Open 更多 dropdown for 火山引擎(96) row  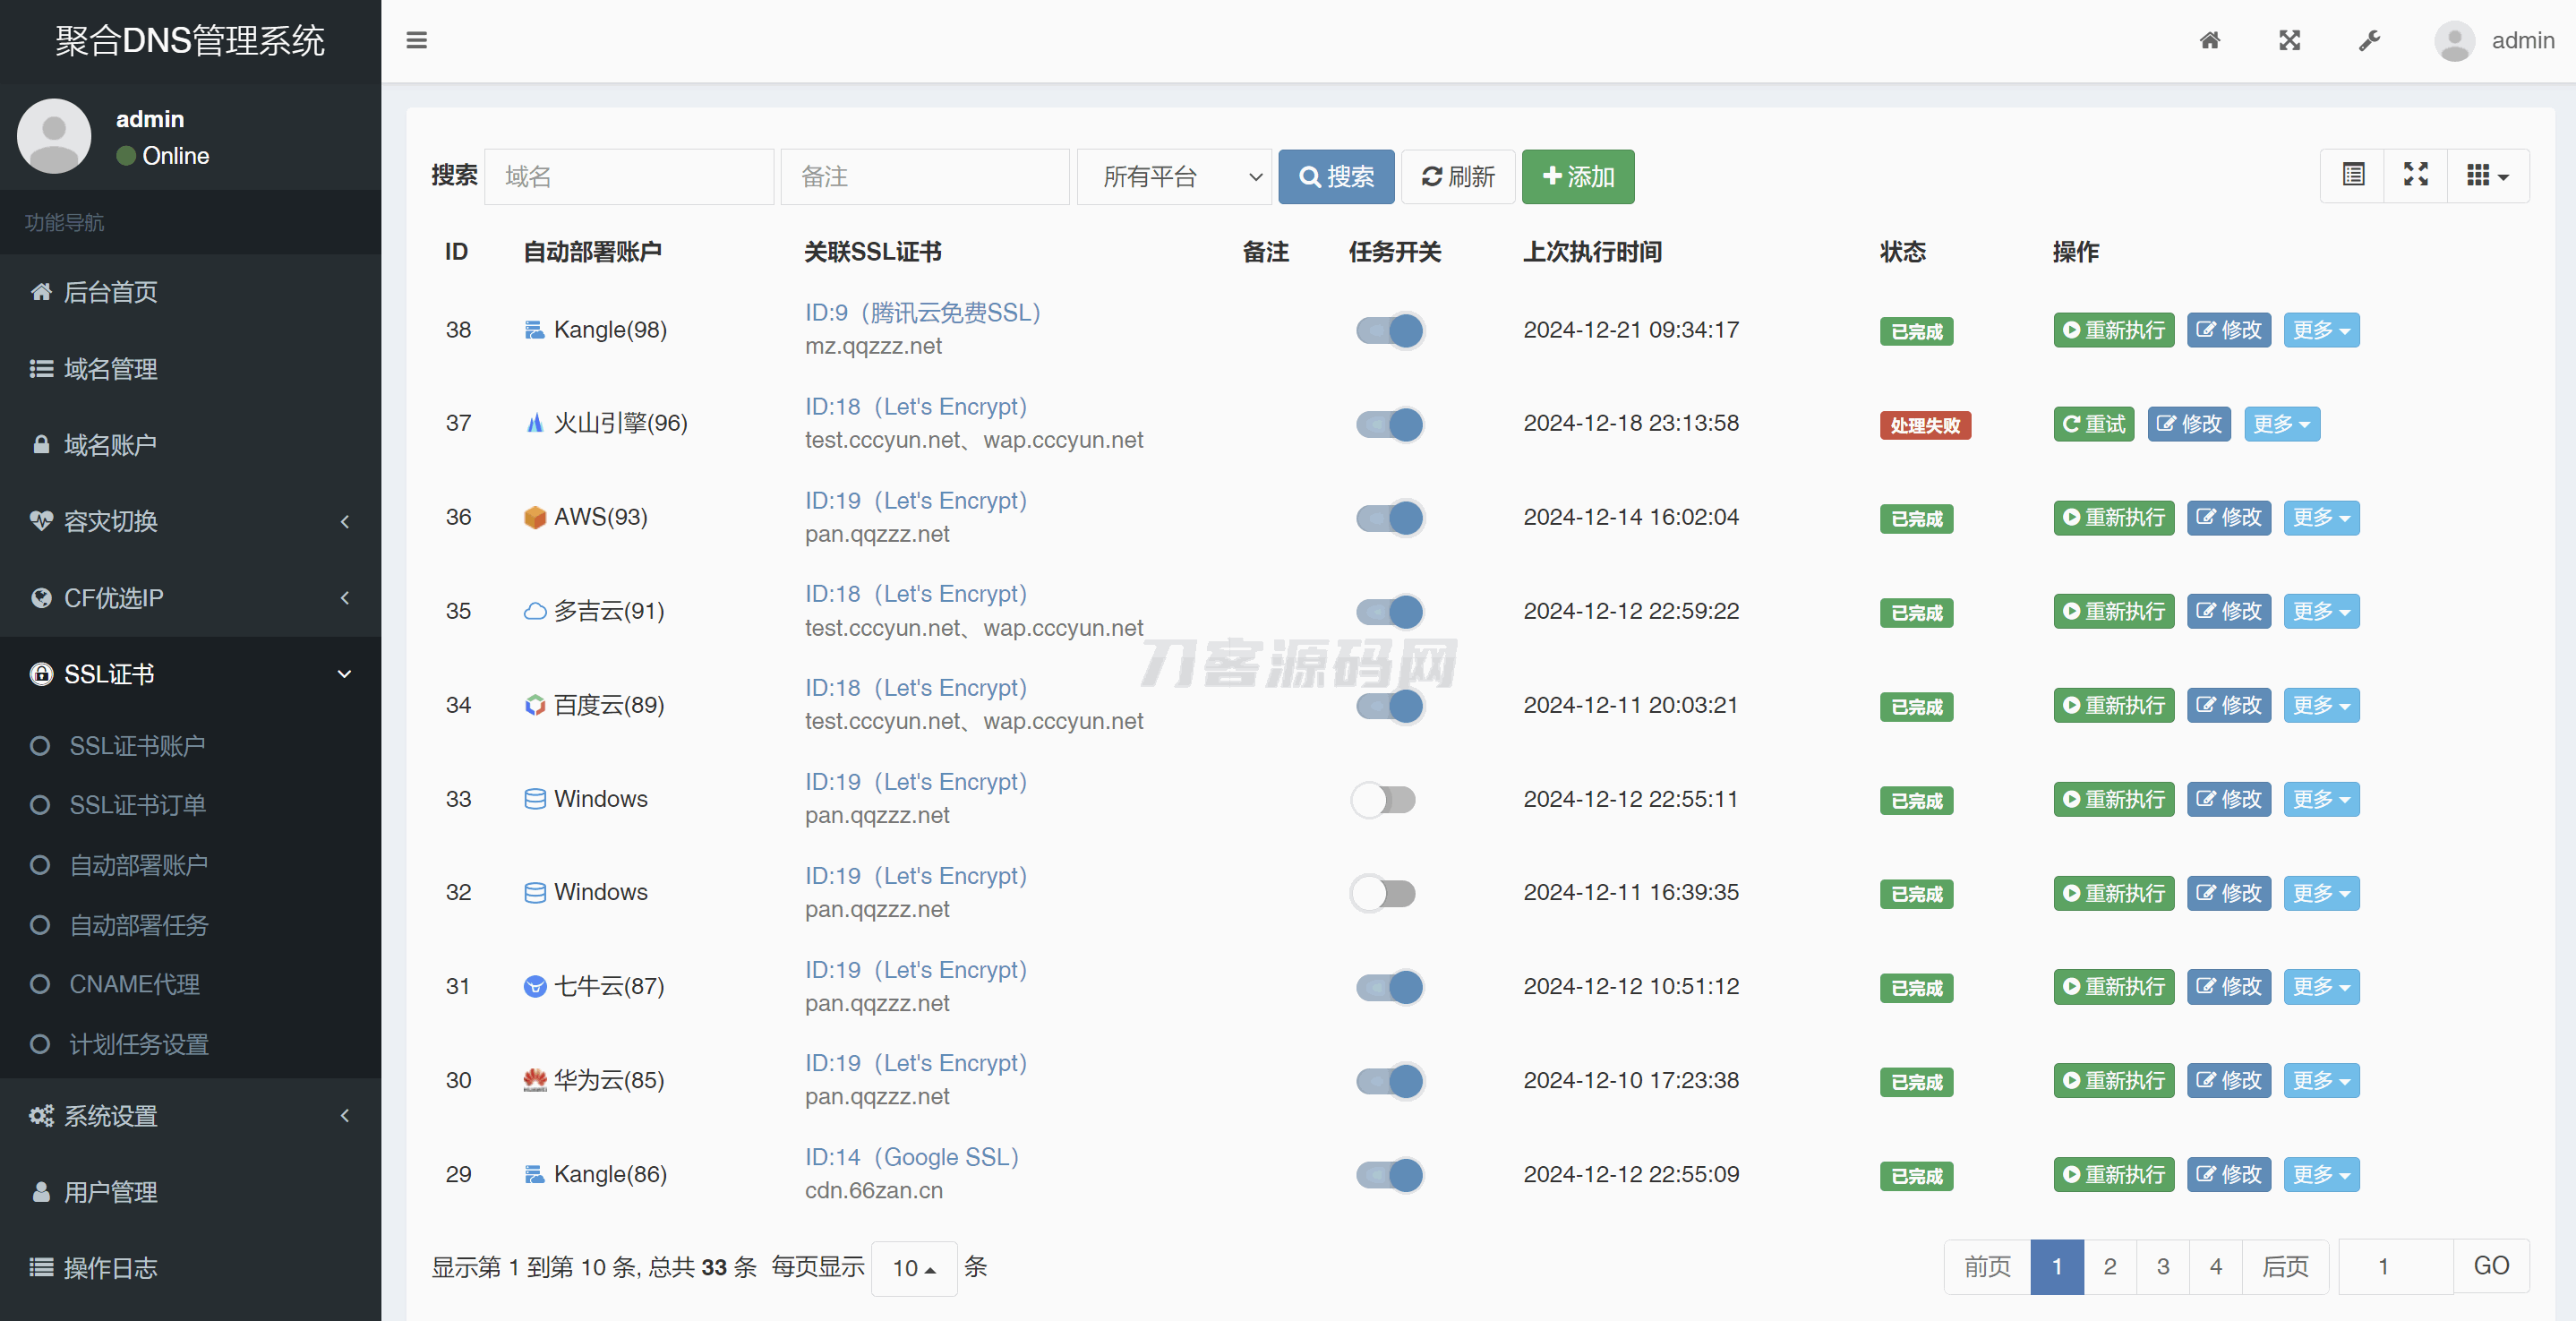(2281, 424)
